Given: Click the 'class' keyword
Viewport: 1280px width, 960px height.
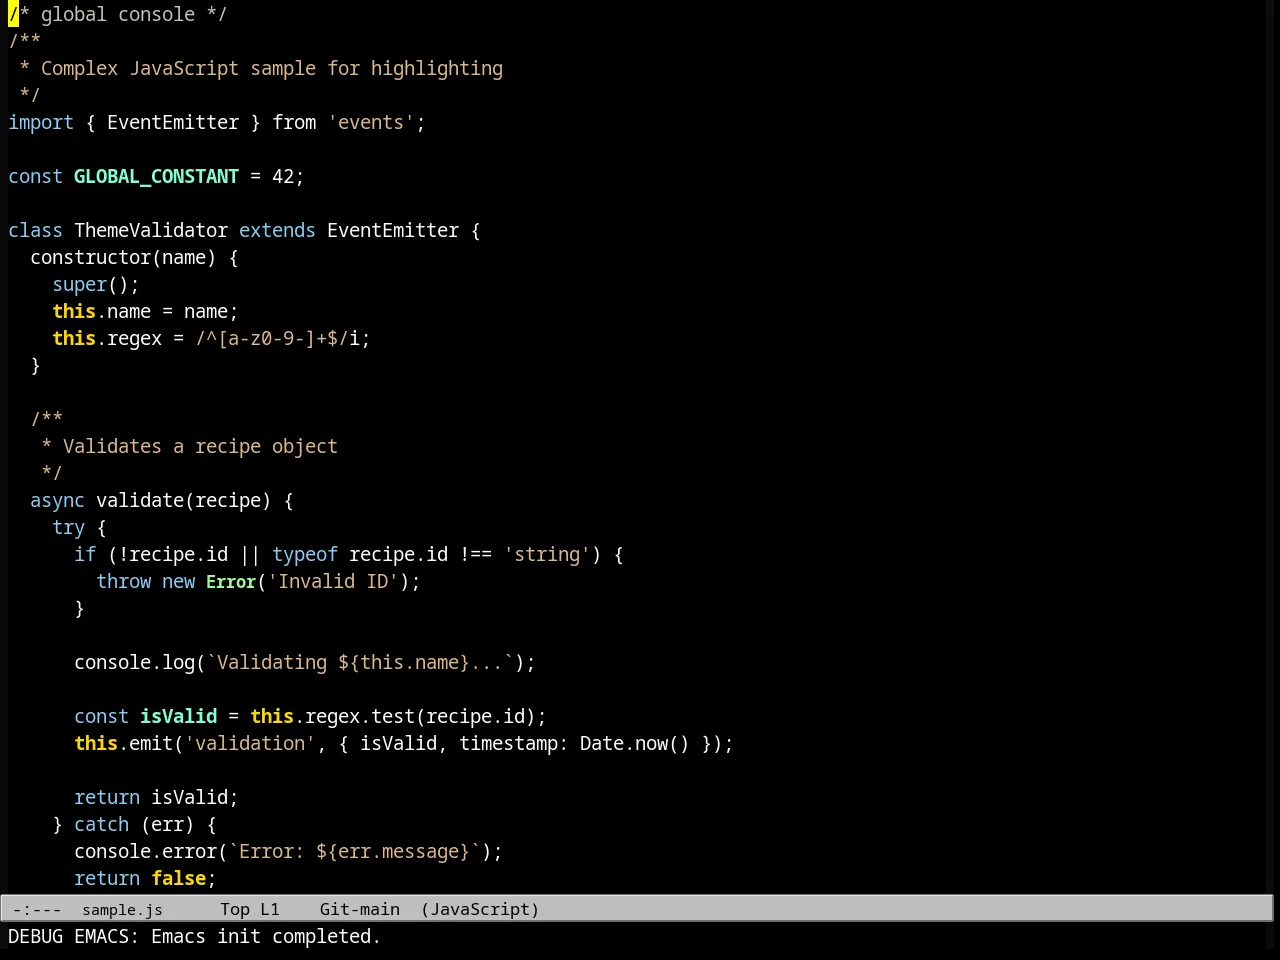Looking at the screenshot, I should click(x=36, y=231).
